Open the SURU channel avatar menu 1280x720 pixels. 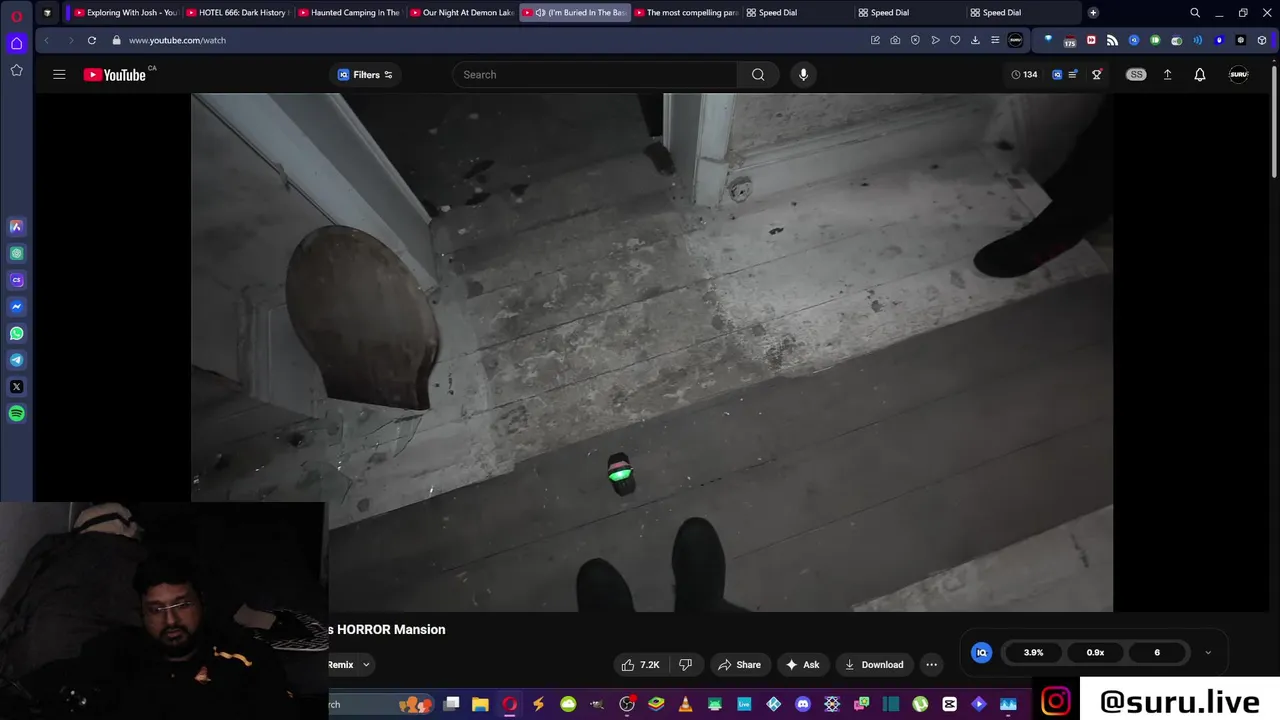[x=1239, y=75]
